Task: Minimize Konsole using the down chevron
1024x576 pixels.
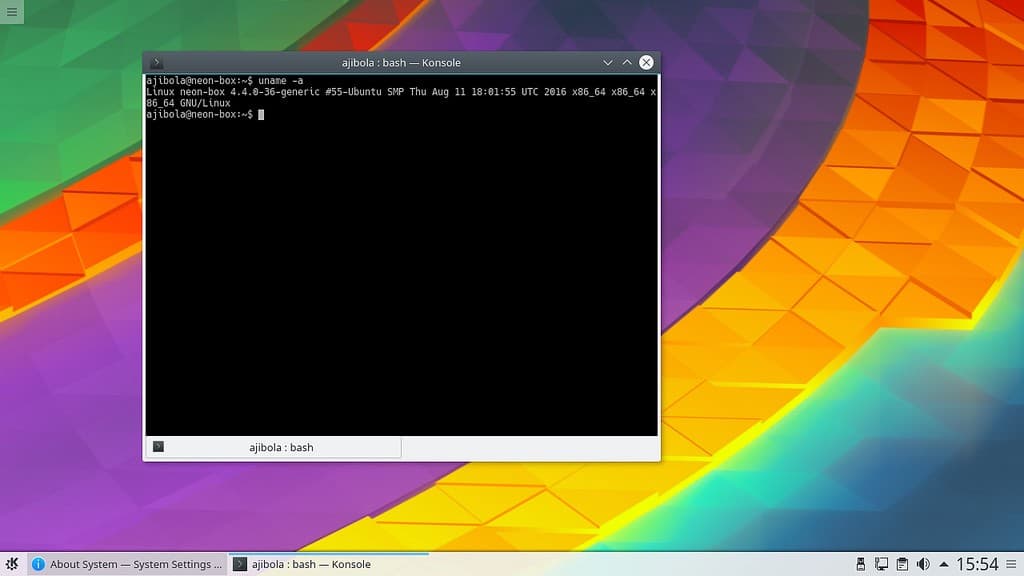Action: [608, 62]
